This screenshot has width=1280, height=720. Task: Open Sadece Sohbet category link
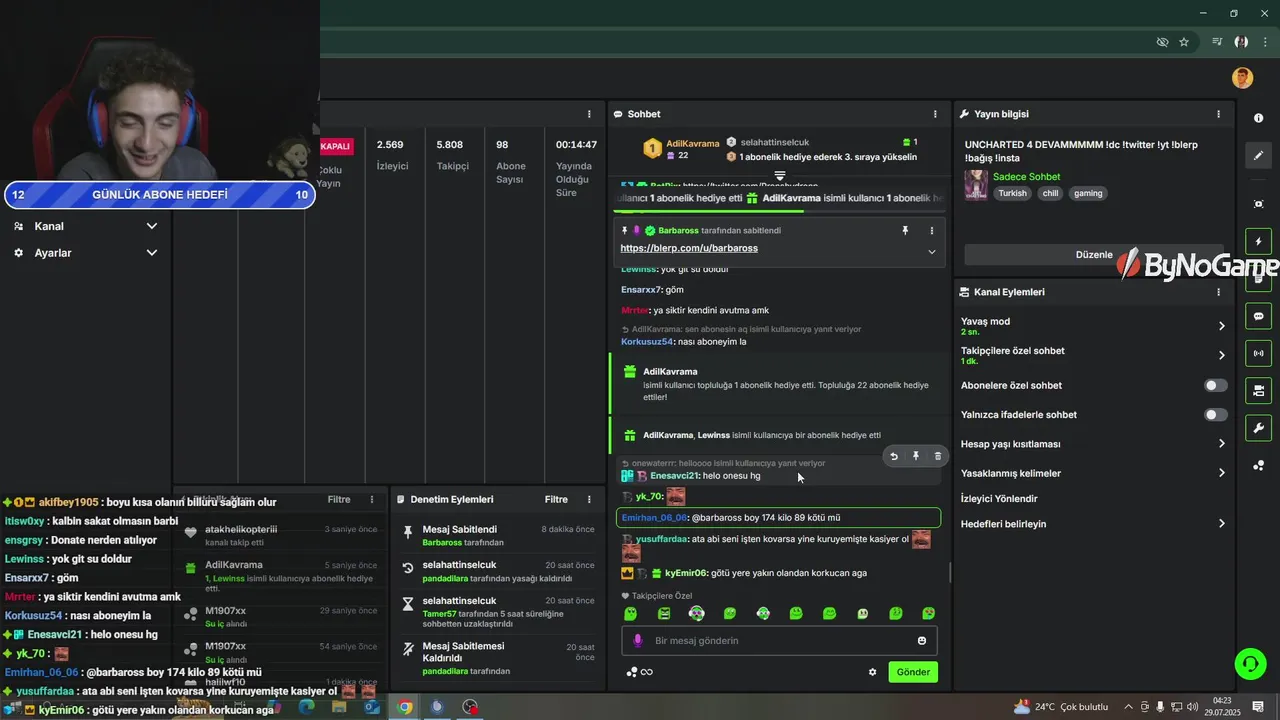(x=1026, y=177)
